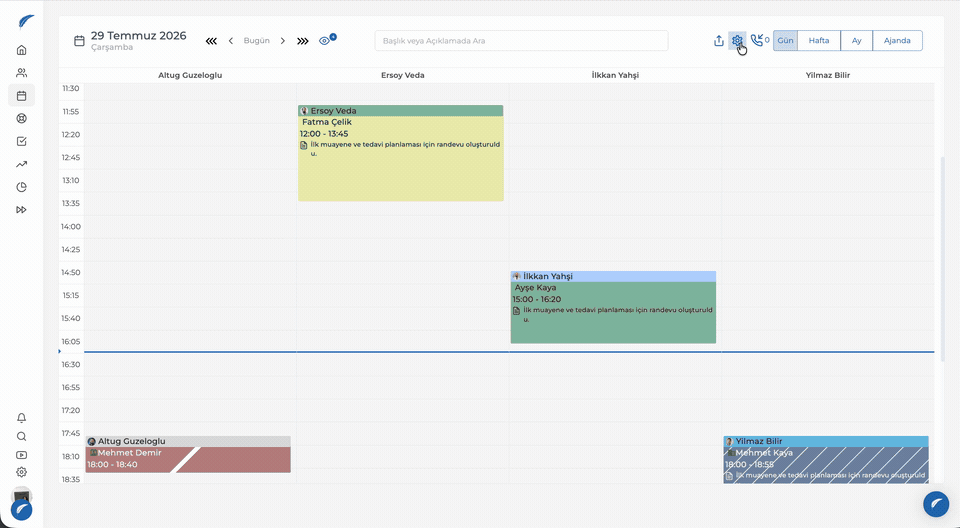Switch to Hafta view tab
This screenshot has height=528, width=960.
tap(819, 40)
